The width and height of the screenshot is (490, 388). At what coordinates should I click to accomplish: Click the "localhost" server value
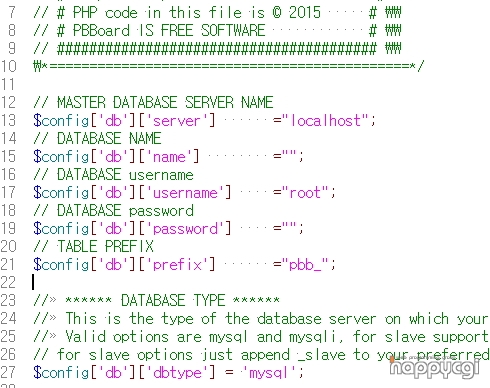[326, 120]
